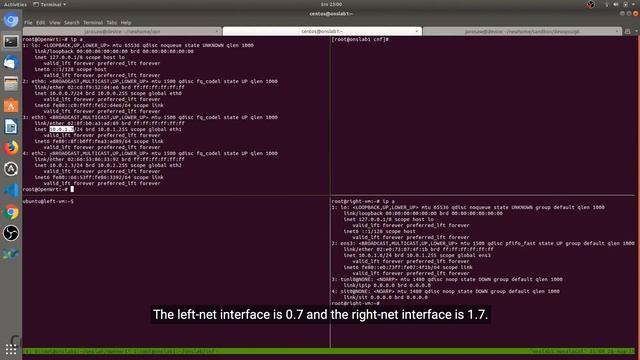The image size is (640, 360).
Task: Open the Edit menu
Action: (40, 22)
